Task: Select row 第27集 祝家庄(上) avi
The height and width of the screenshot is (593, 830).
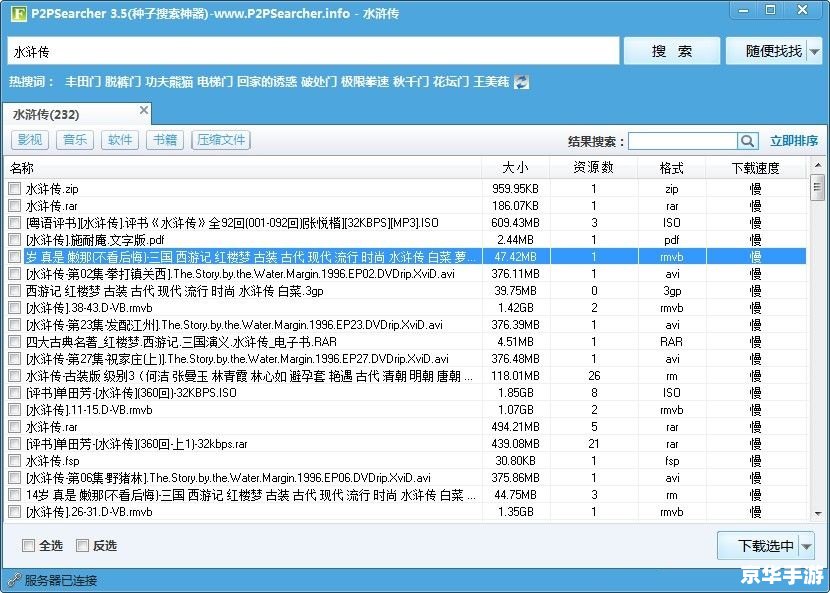Action: [405, 358]
